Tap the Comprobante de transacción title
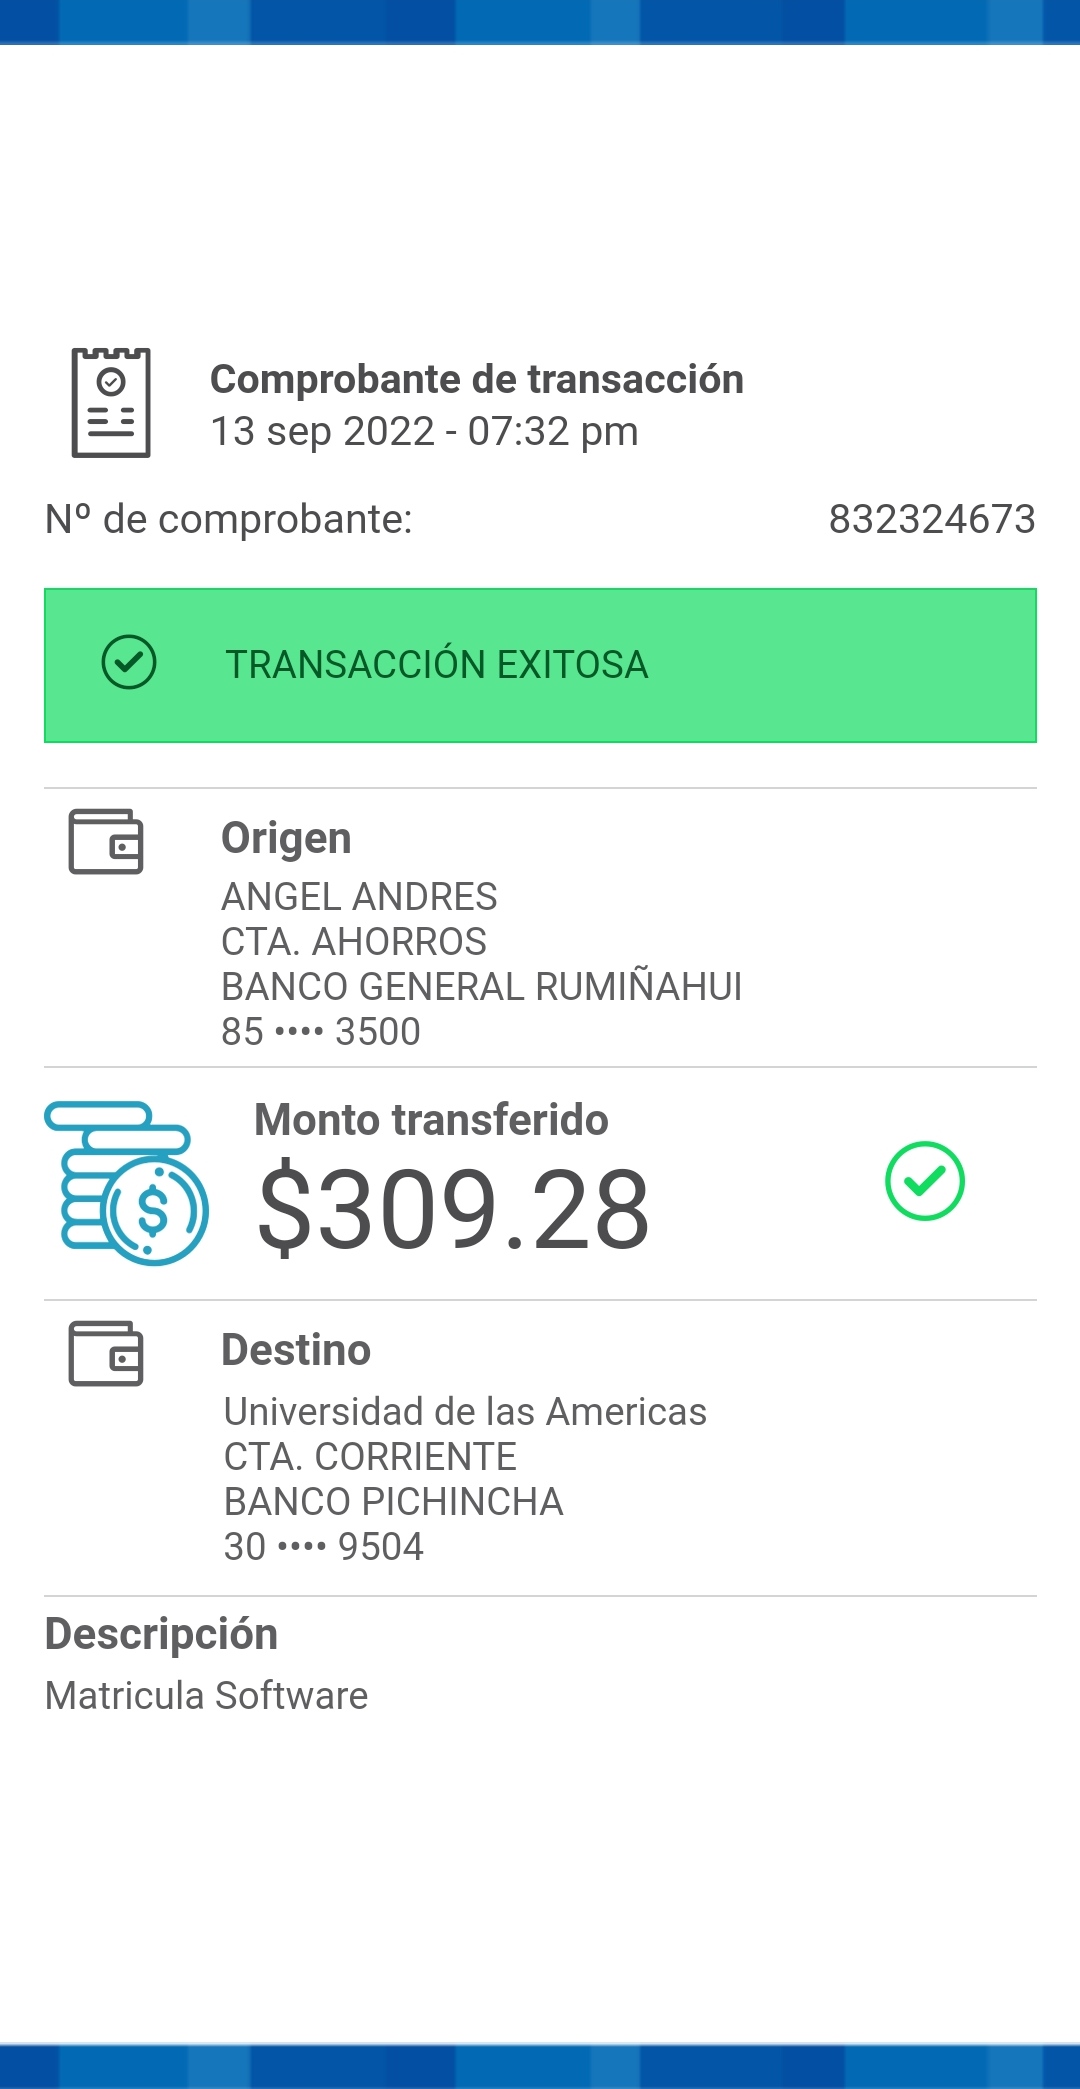Image resolution: width=1080 pixels, height=2089 pixels. tap(476, 380)
